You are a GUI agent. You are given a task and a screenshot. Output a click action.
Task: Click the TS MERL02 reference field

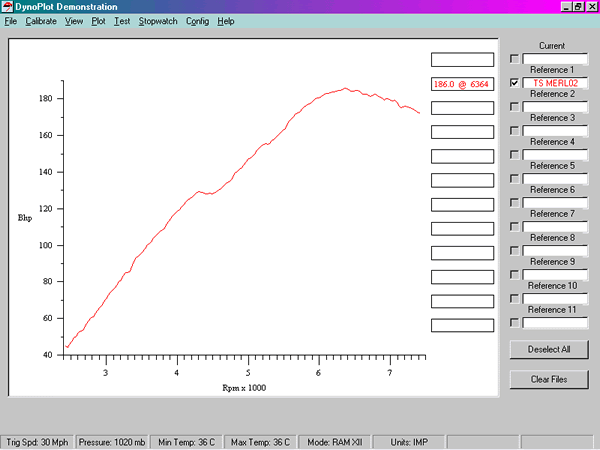(x=555, y=83)
